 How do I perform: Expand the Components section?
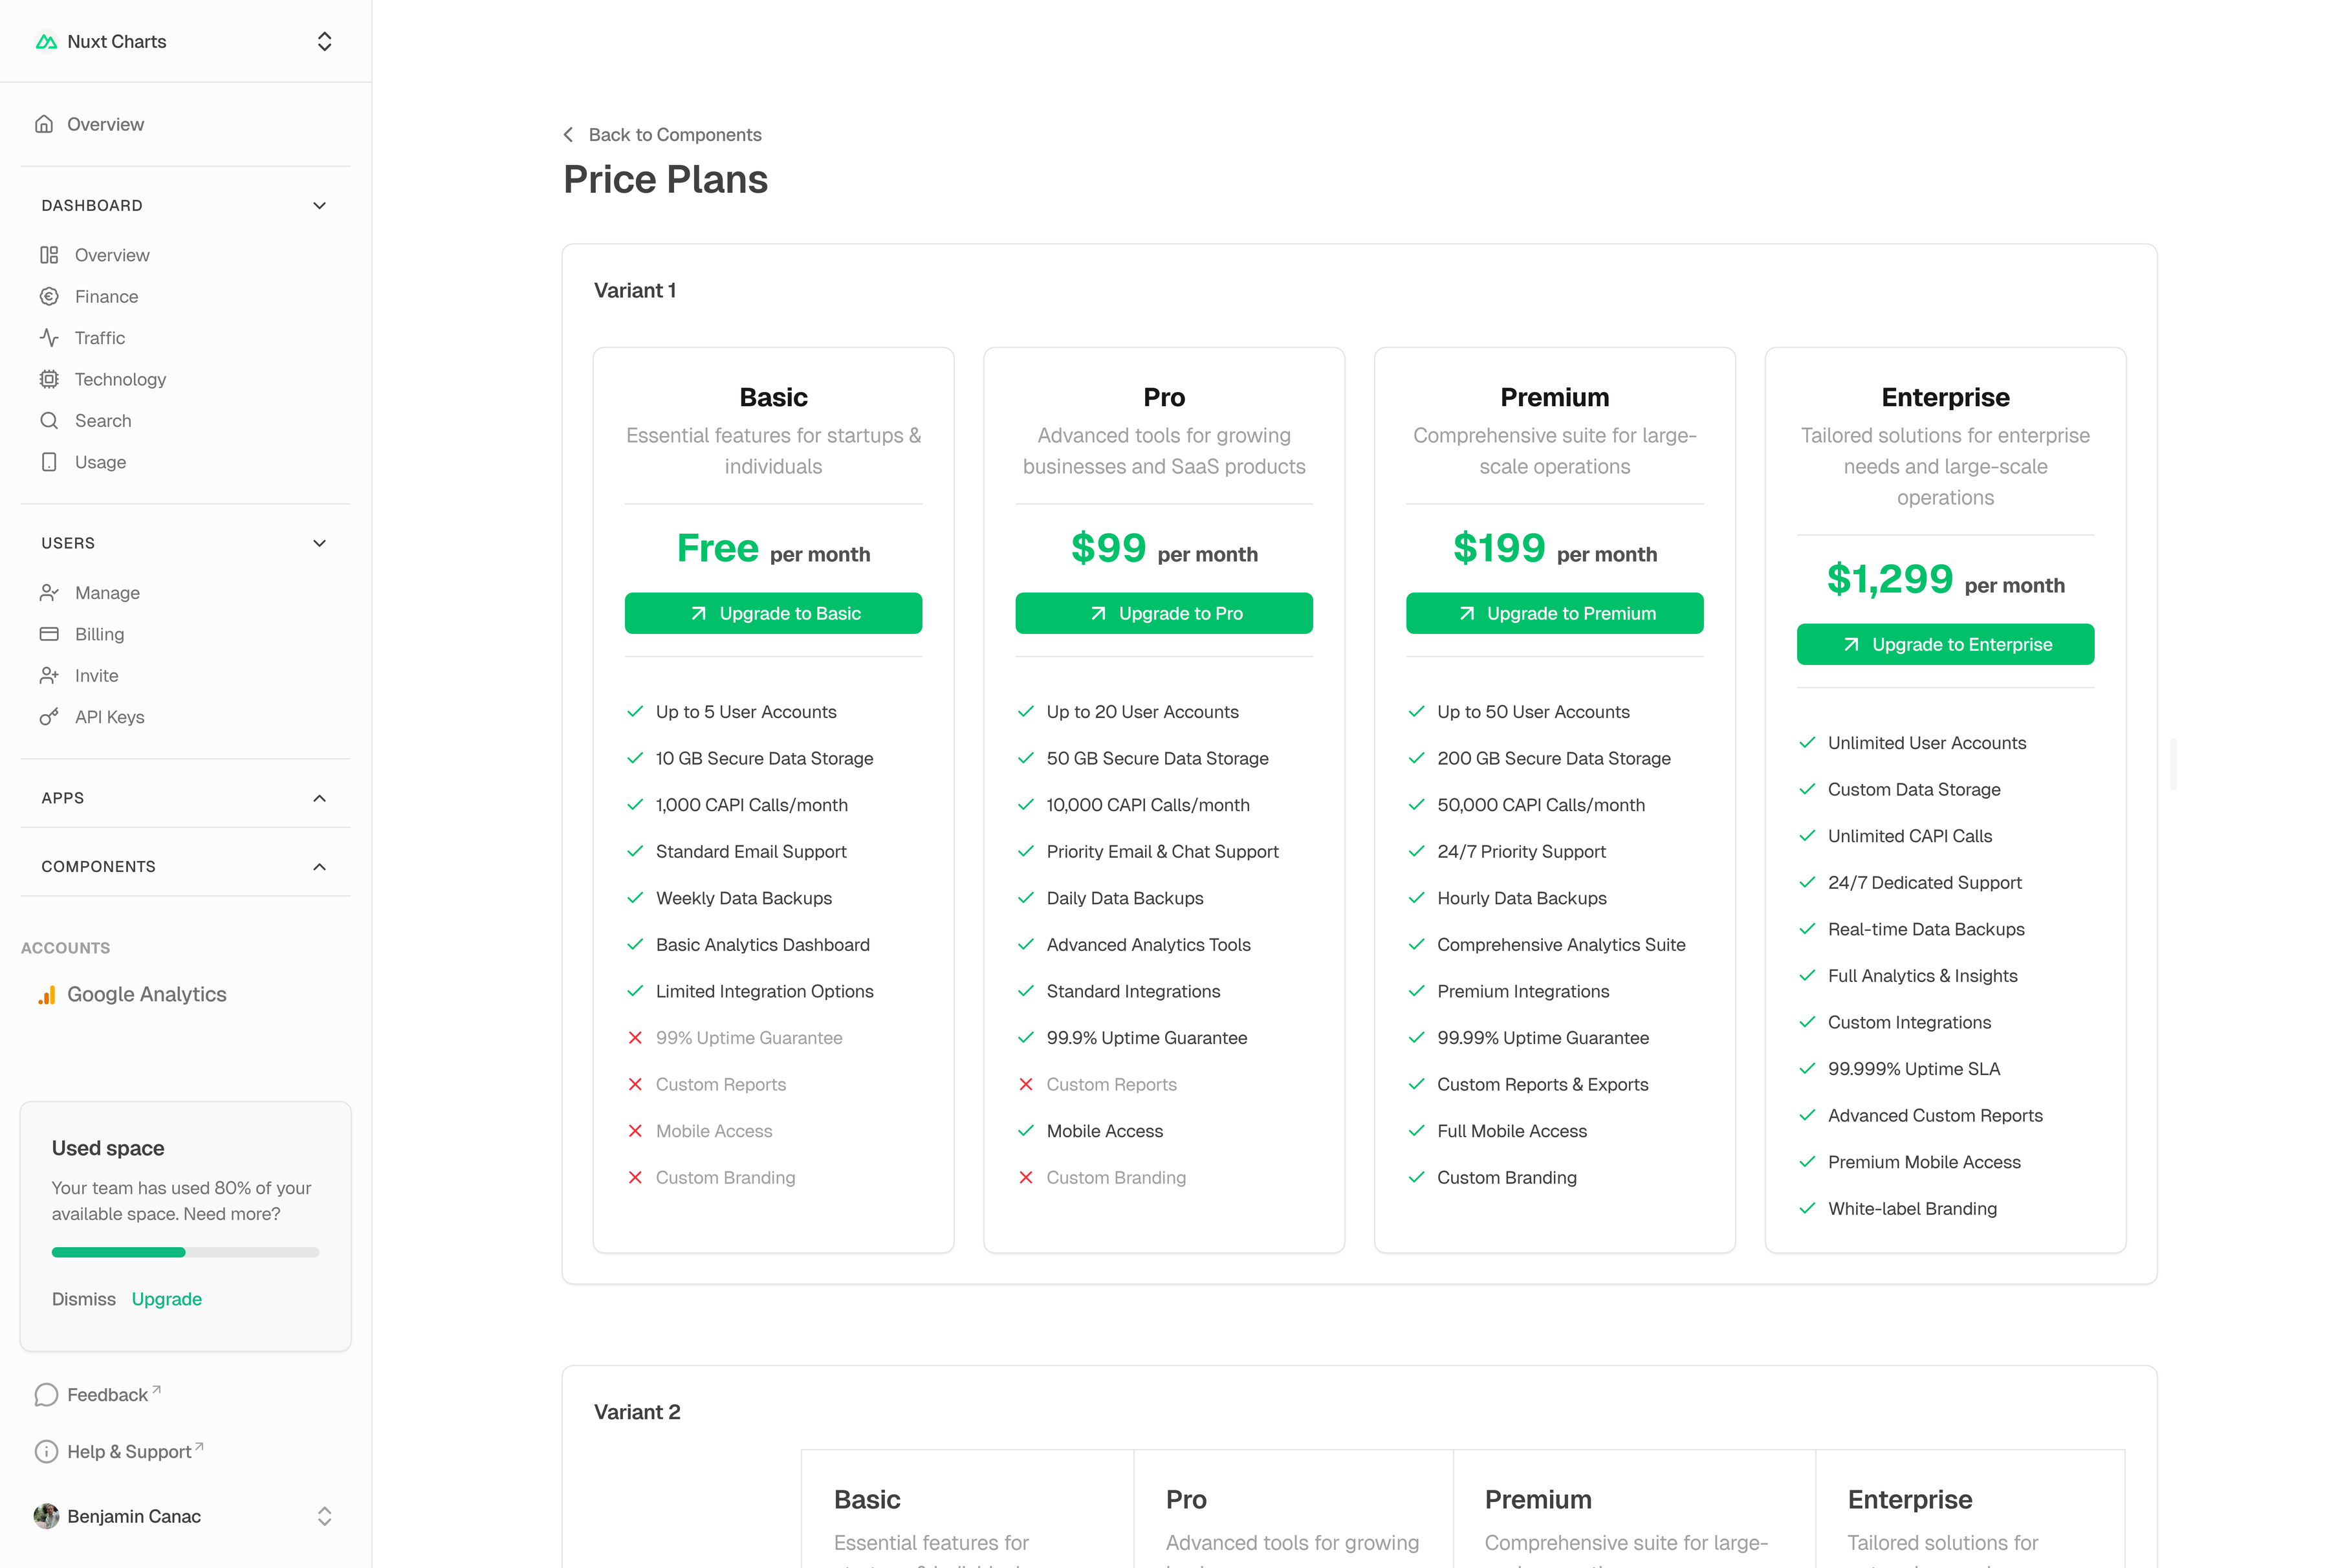(x=319, y=867)
